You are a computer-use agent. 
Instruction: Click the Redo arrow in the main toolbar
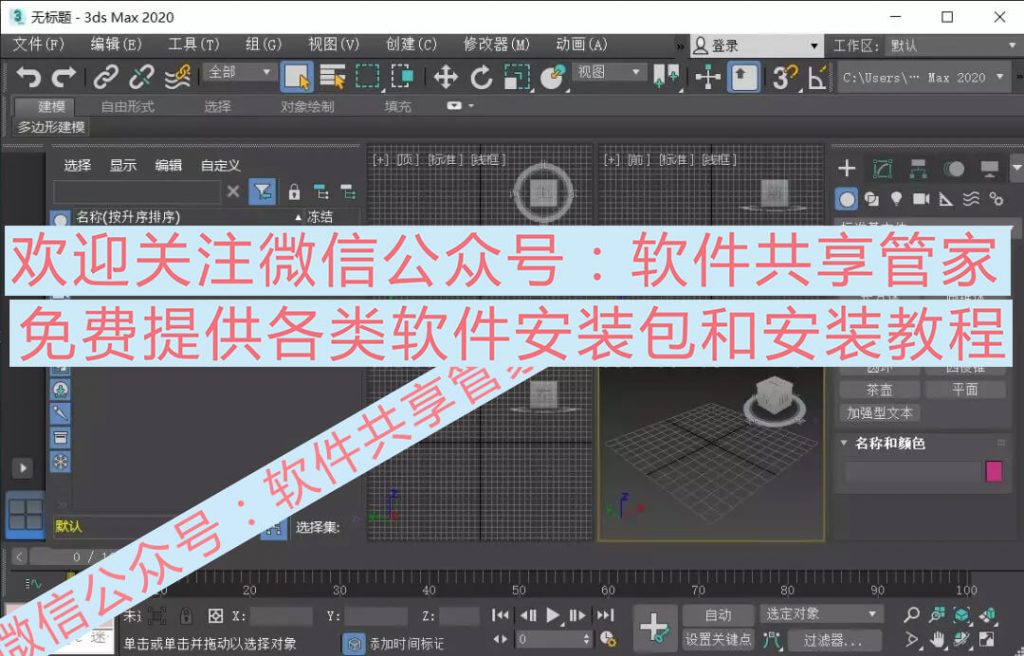[63, 77]
